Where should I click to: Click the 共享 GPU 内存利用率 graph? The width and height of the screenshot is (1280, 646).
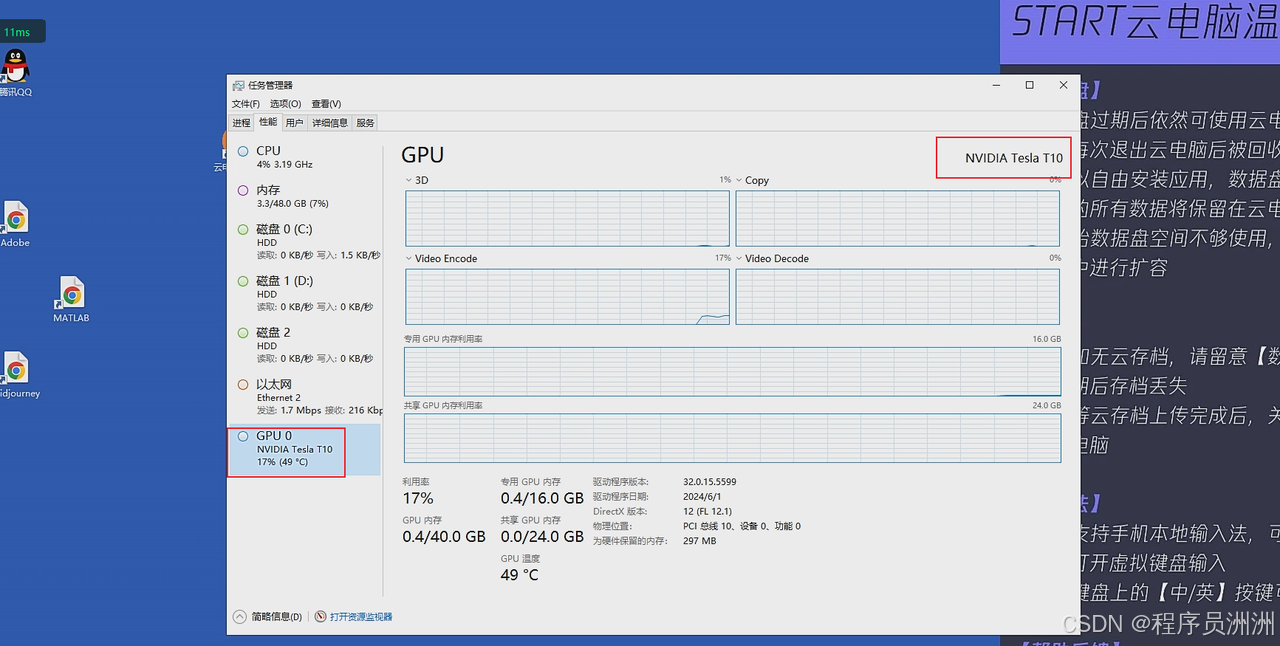[x=732, y=437]
